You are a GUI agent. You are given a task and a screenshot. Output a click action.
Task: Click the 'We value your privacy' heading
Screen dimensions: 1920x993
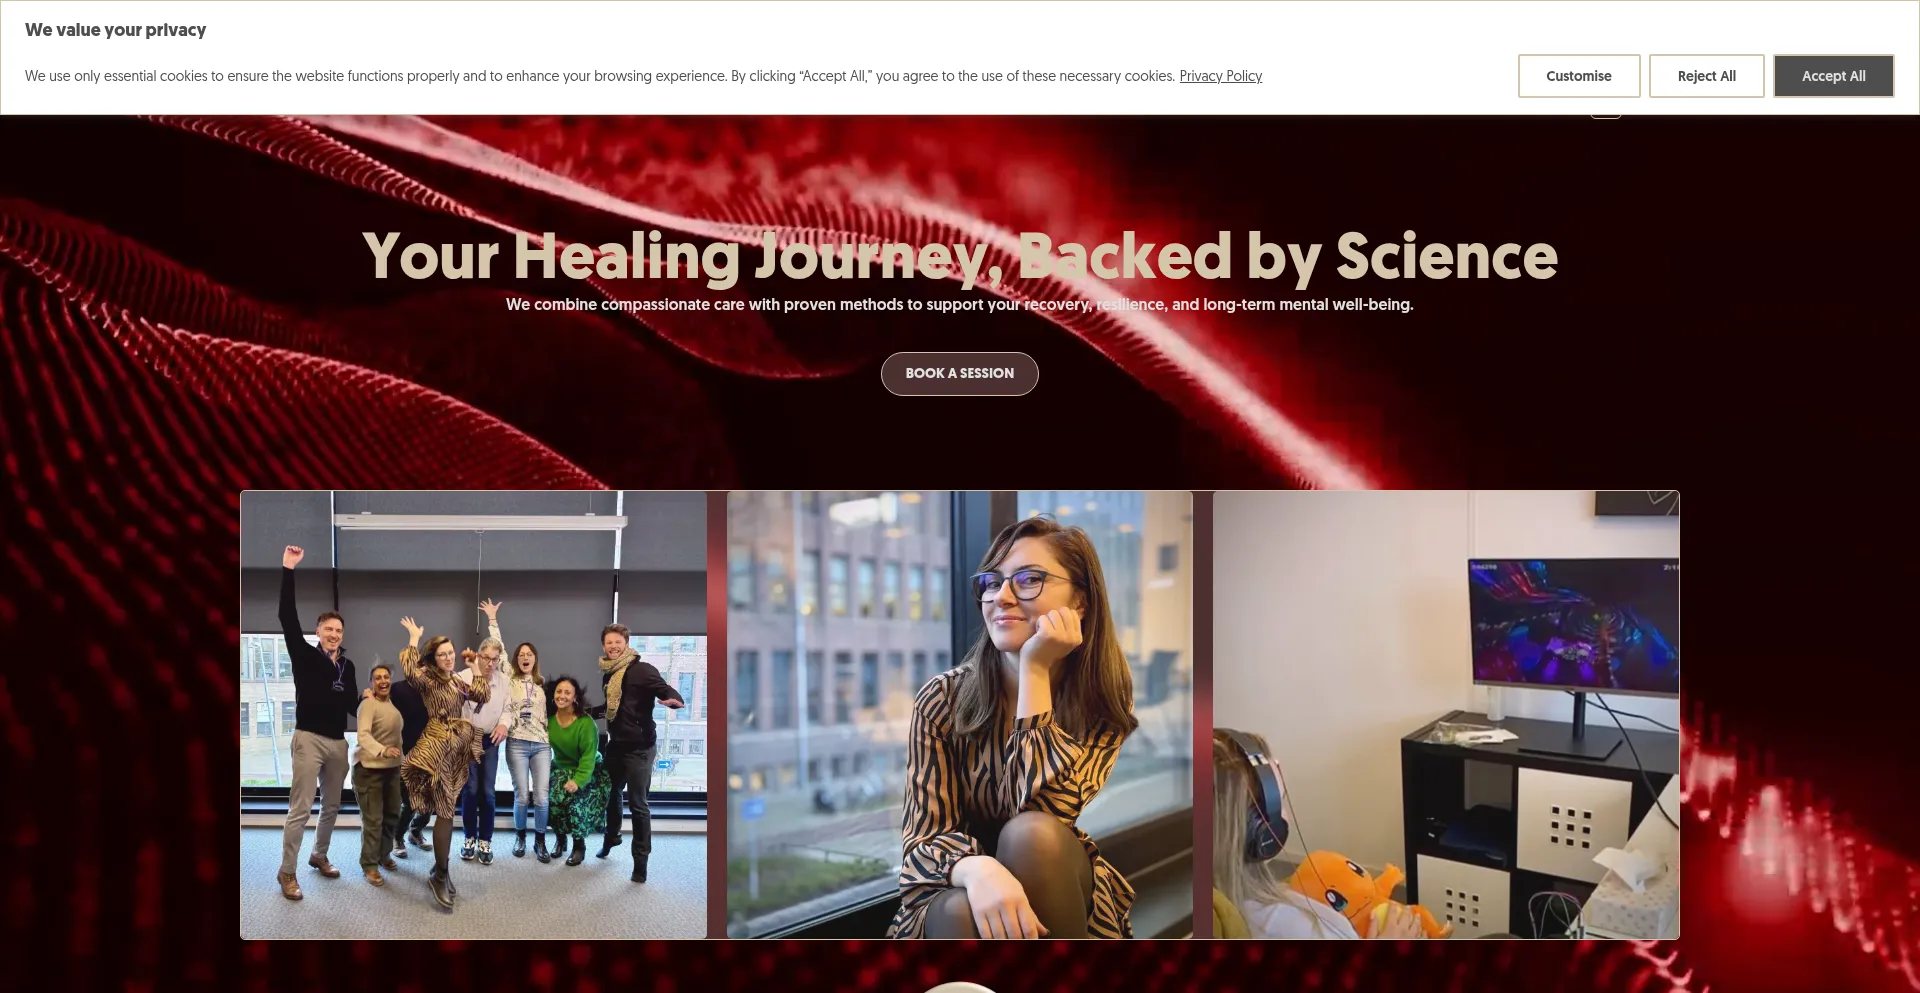(x=115, y=30)
